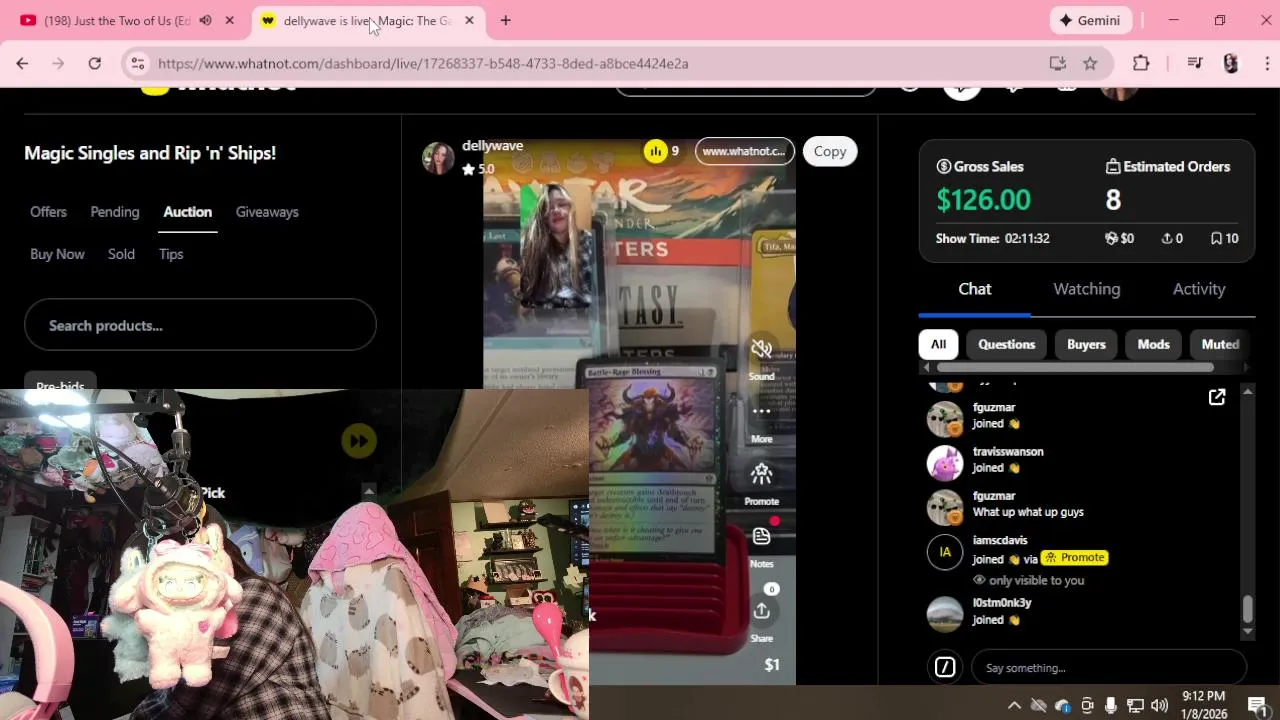Image resolution: width=1280 pixels, height=720 pixels.
Task: Open the Windows notification center
Action: [x=1257, y=705]
